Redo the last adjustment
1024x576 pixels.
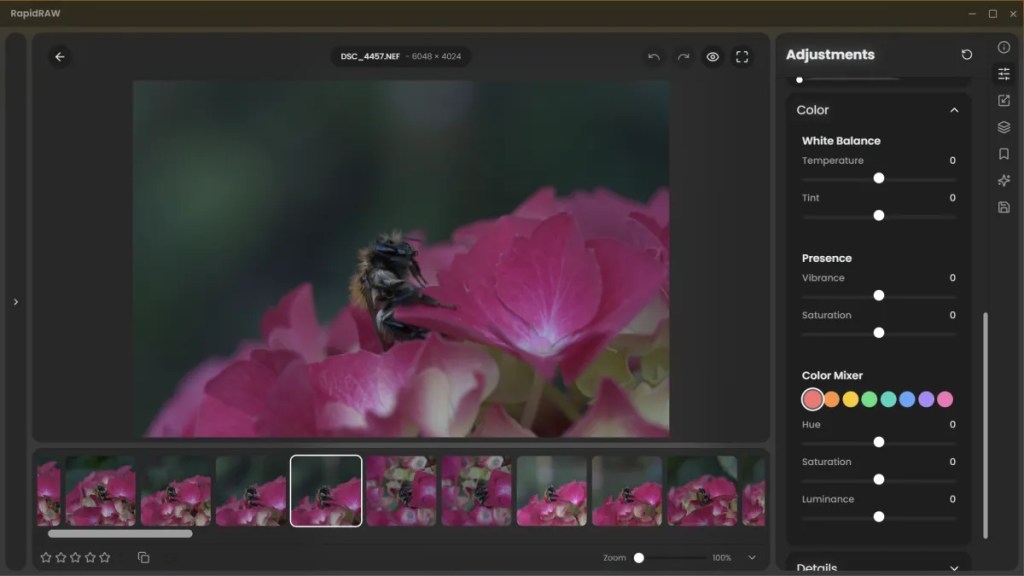[683, 57]
